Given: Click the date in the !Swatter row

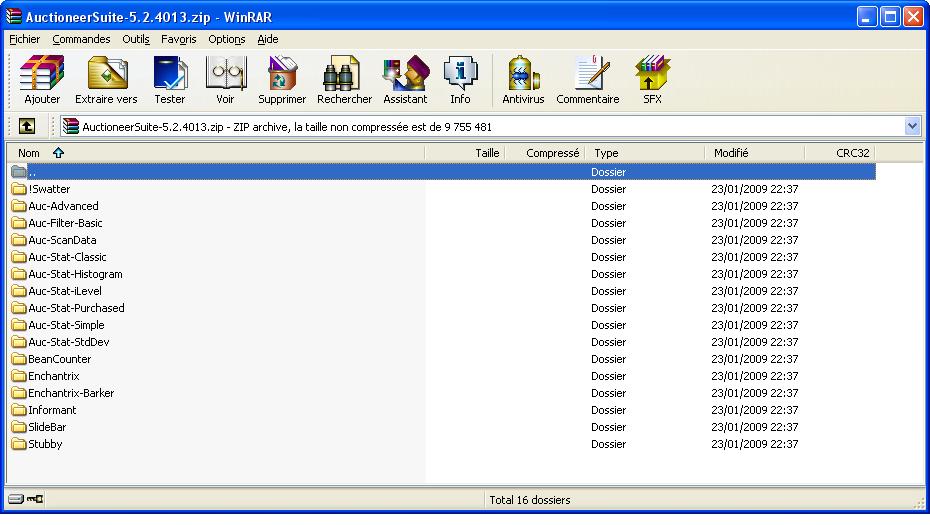Looking at the screenshot, I should coord(754,189).
